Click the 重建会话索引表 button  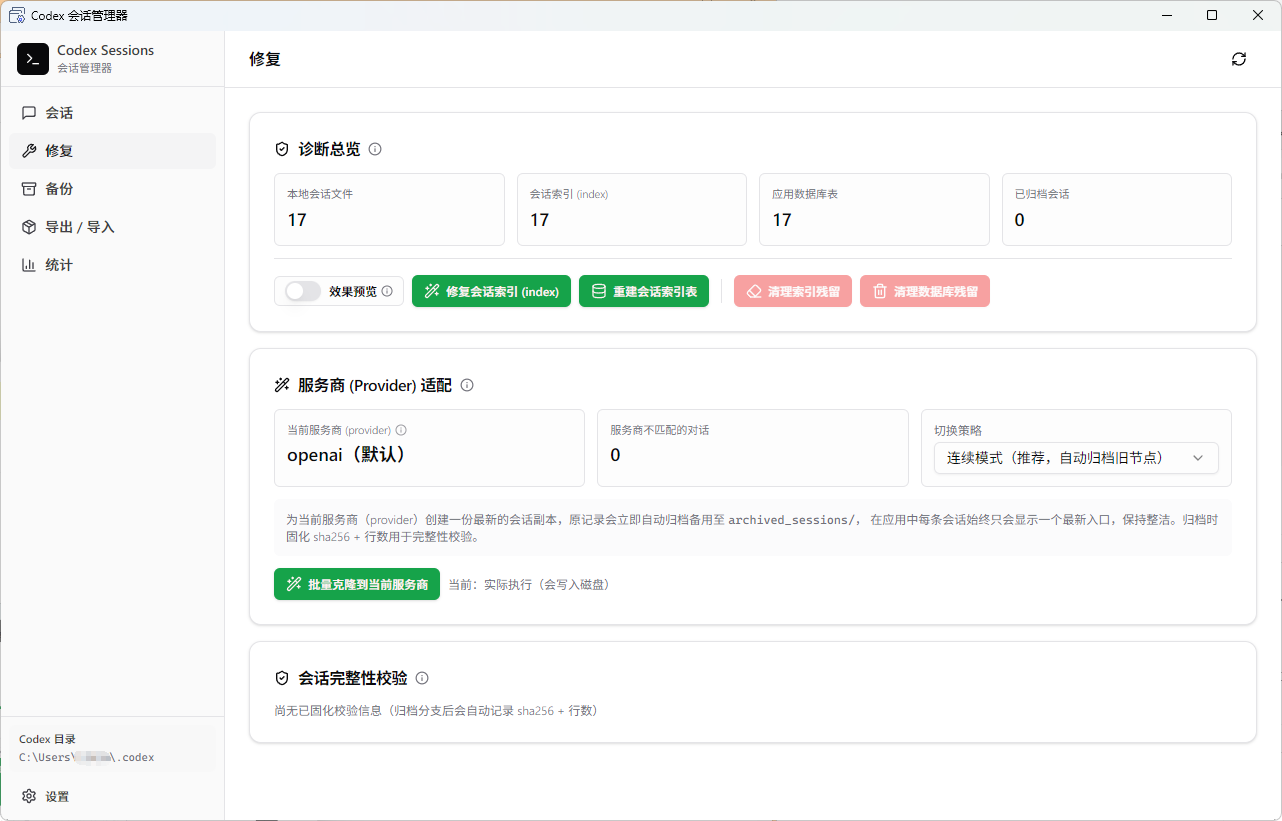[644, 291]
